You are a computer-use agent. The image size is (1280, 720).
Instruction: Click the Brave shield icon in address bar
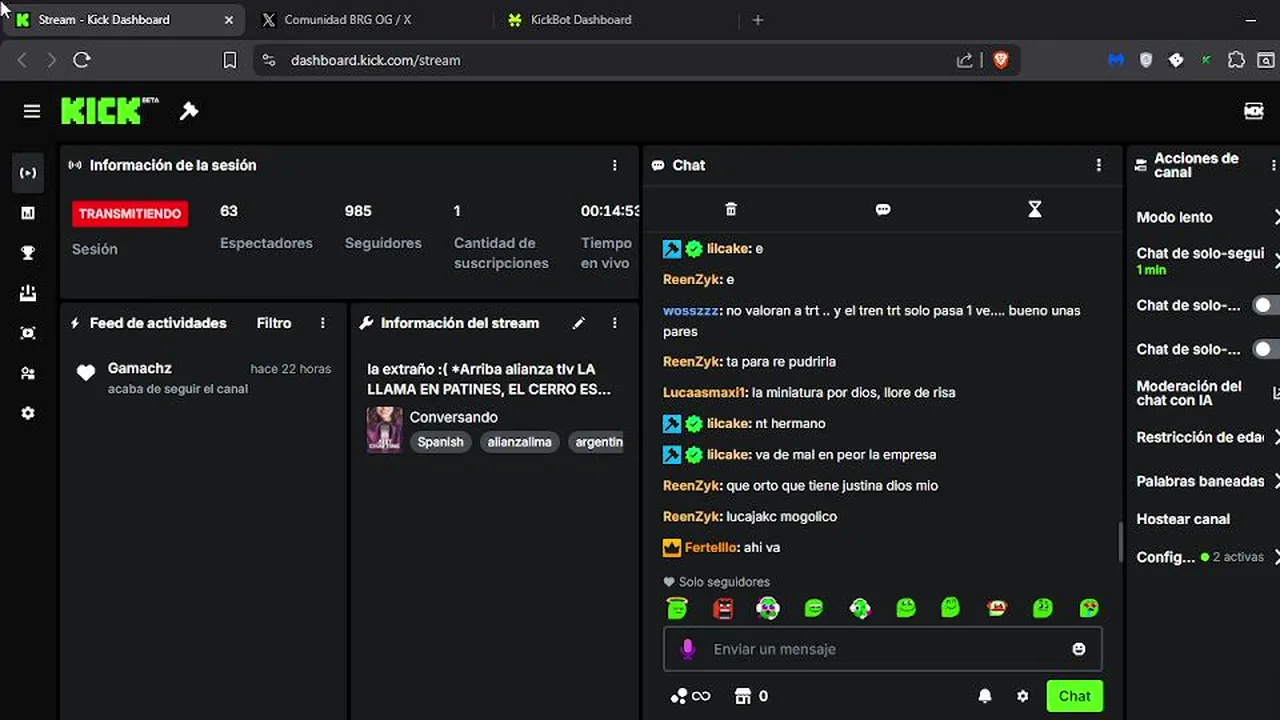(x=1000, y=60)
